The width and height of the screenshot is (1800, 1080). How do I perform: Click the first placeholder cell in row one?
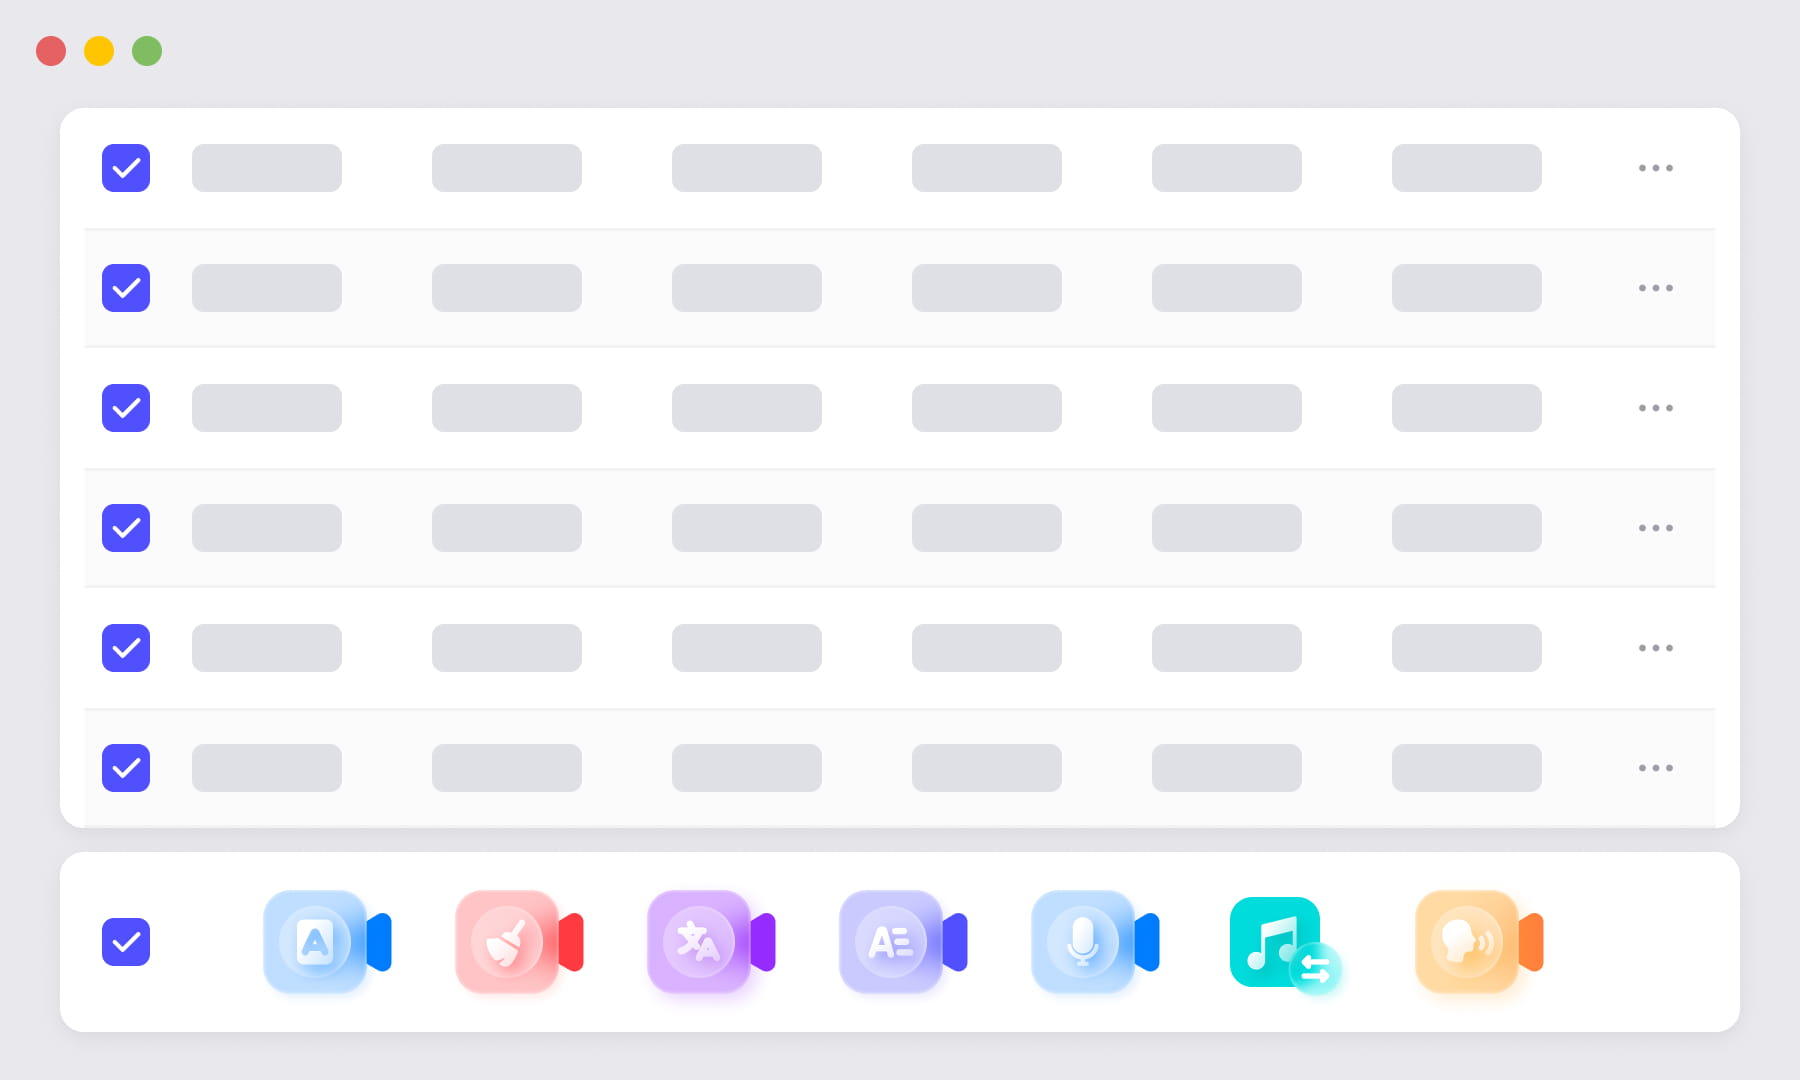[x=267, y=168]
